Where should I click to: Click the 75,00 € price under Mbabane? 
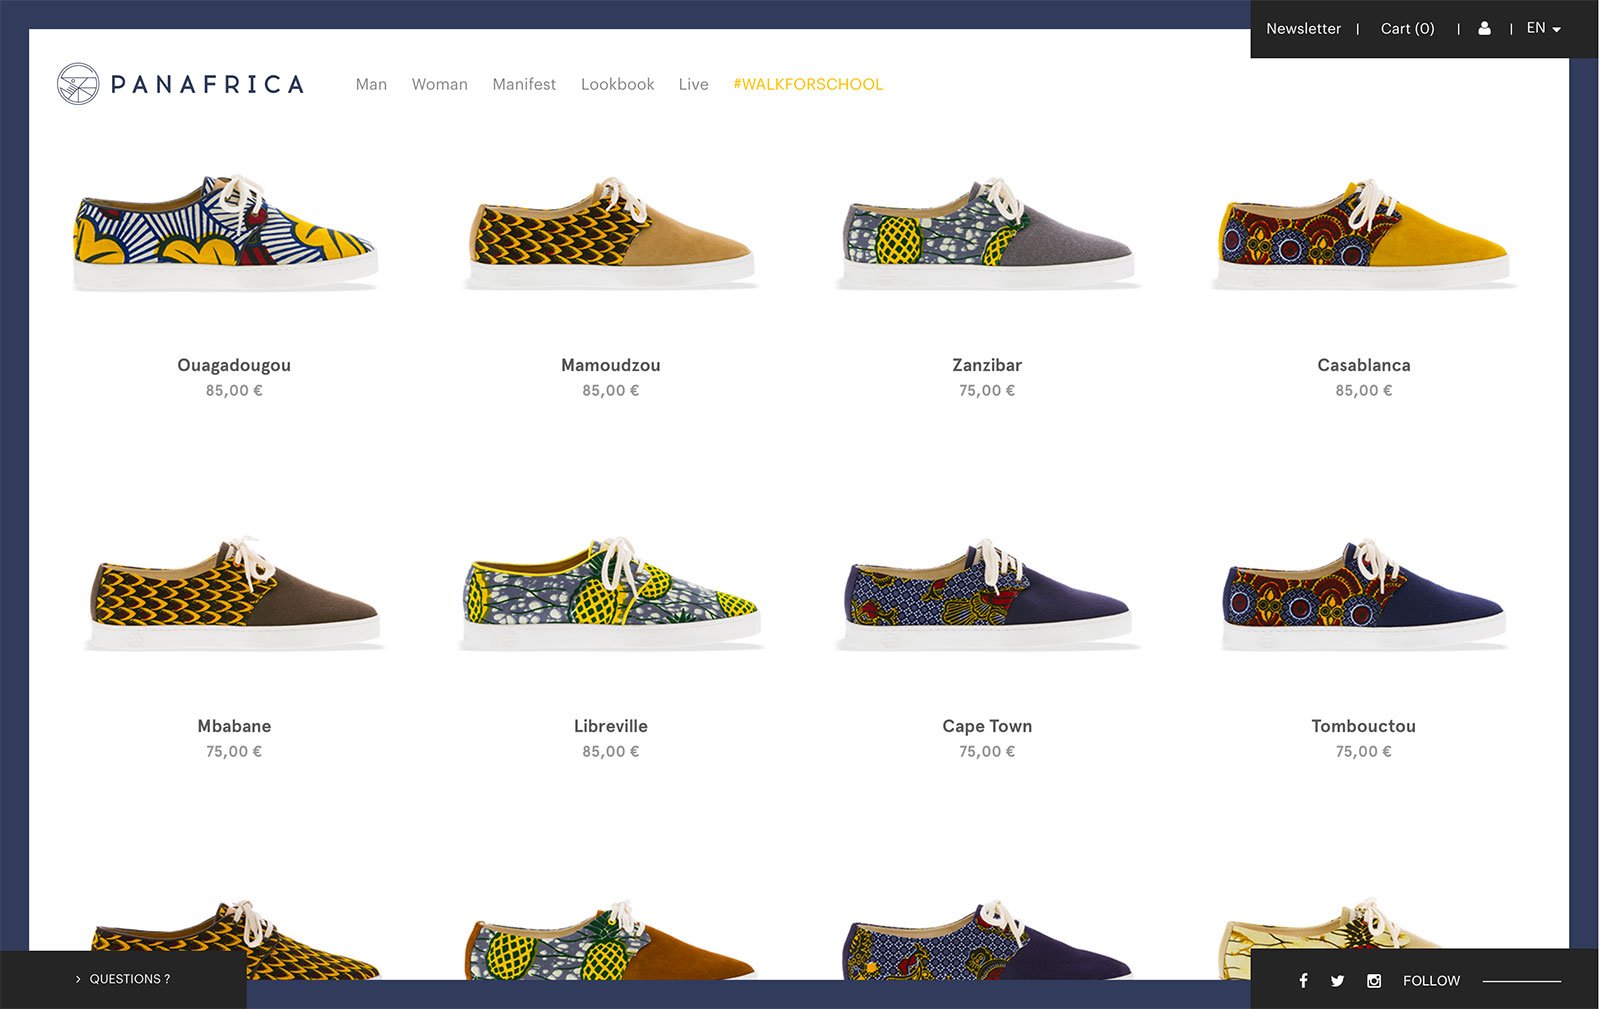tap(234, 752)
